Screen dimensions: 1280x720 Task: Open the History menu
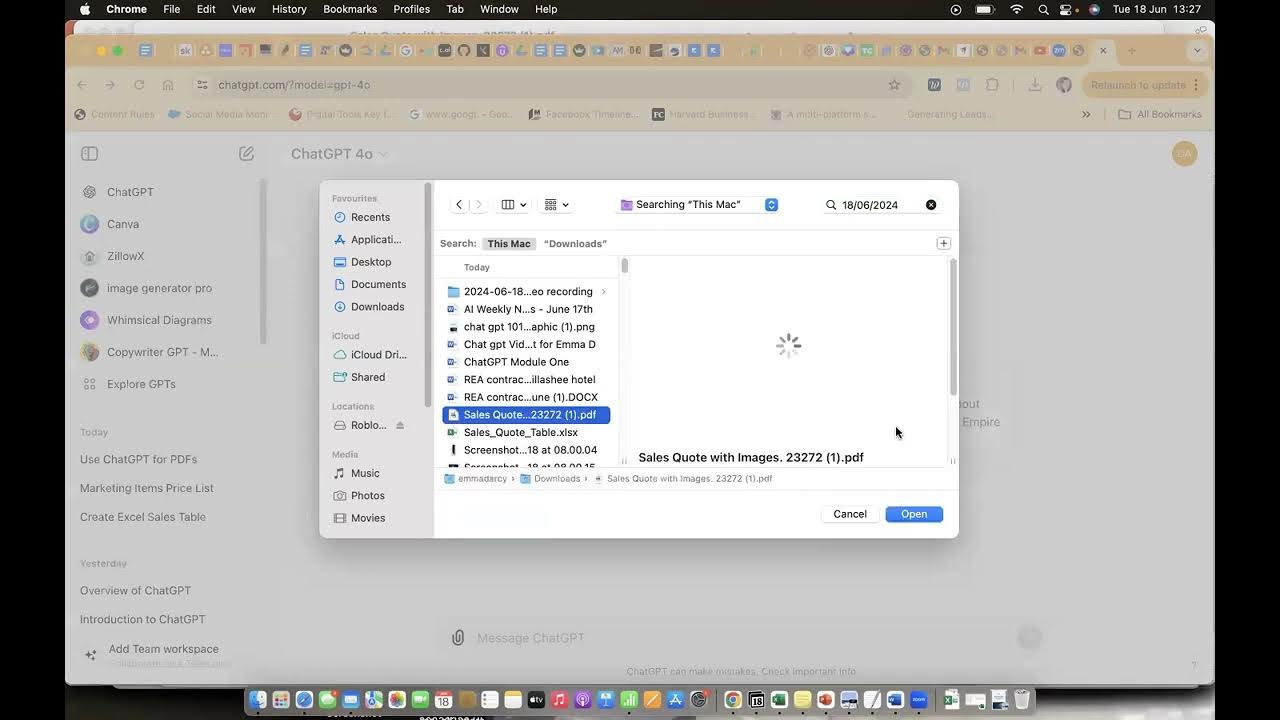pos(289,9)
